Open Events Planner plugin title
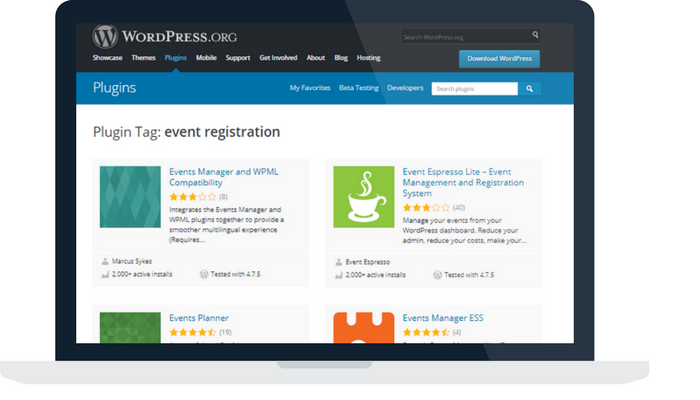This screenshot has height=400, width=700. [x=199, y=318]
